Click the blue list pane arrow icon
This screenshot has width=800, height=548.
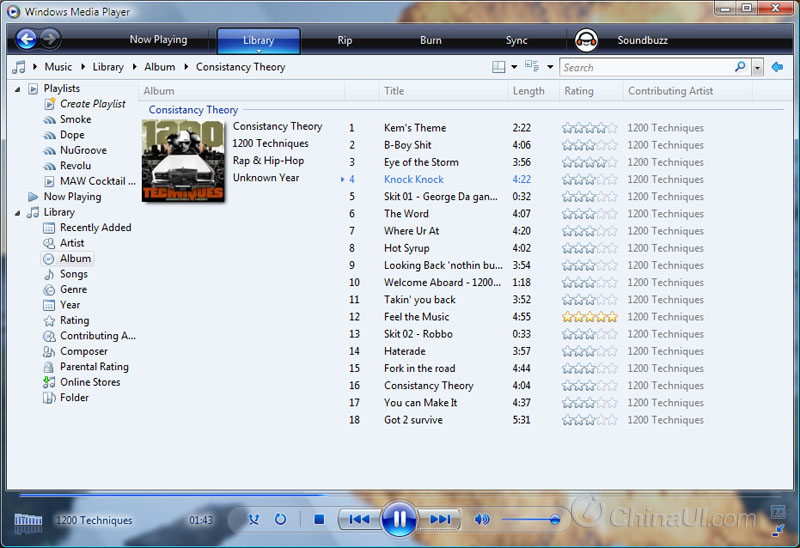coord(778,67)
